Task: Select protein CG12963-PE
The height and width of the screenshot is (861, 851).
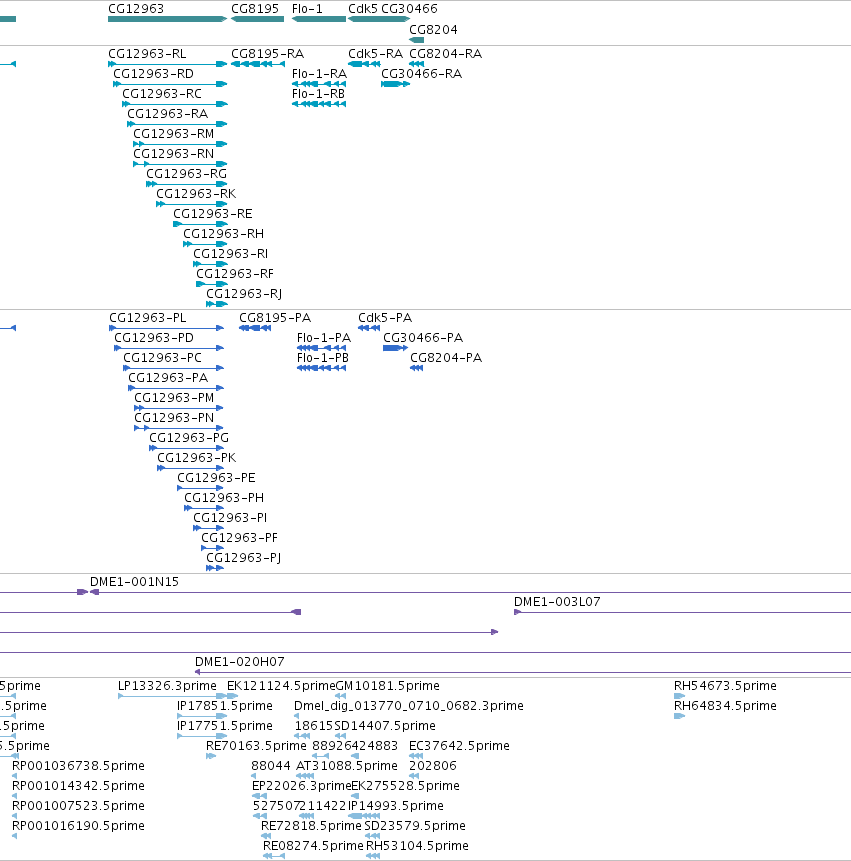Action: pyautogui.click(x=200, y=488)
